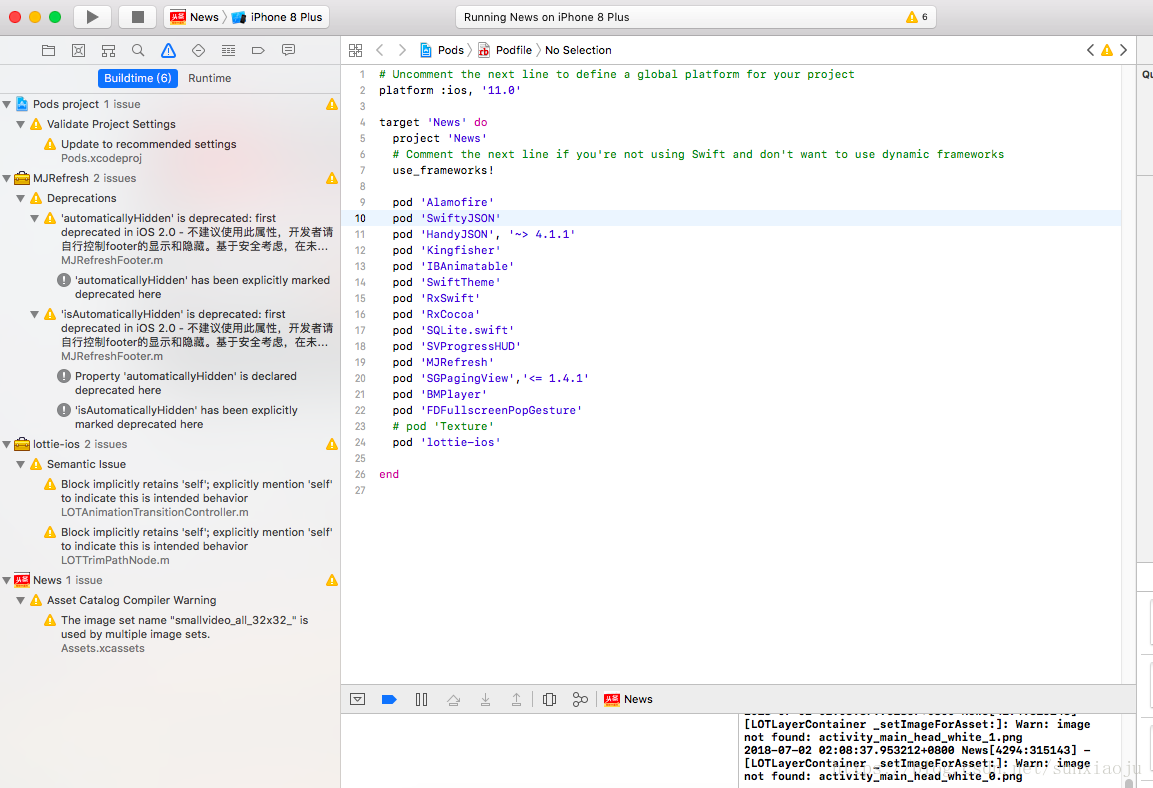Select News process in debug bar
The height and width of the screenshot is (788, 1153).
coord(628,699)
